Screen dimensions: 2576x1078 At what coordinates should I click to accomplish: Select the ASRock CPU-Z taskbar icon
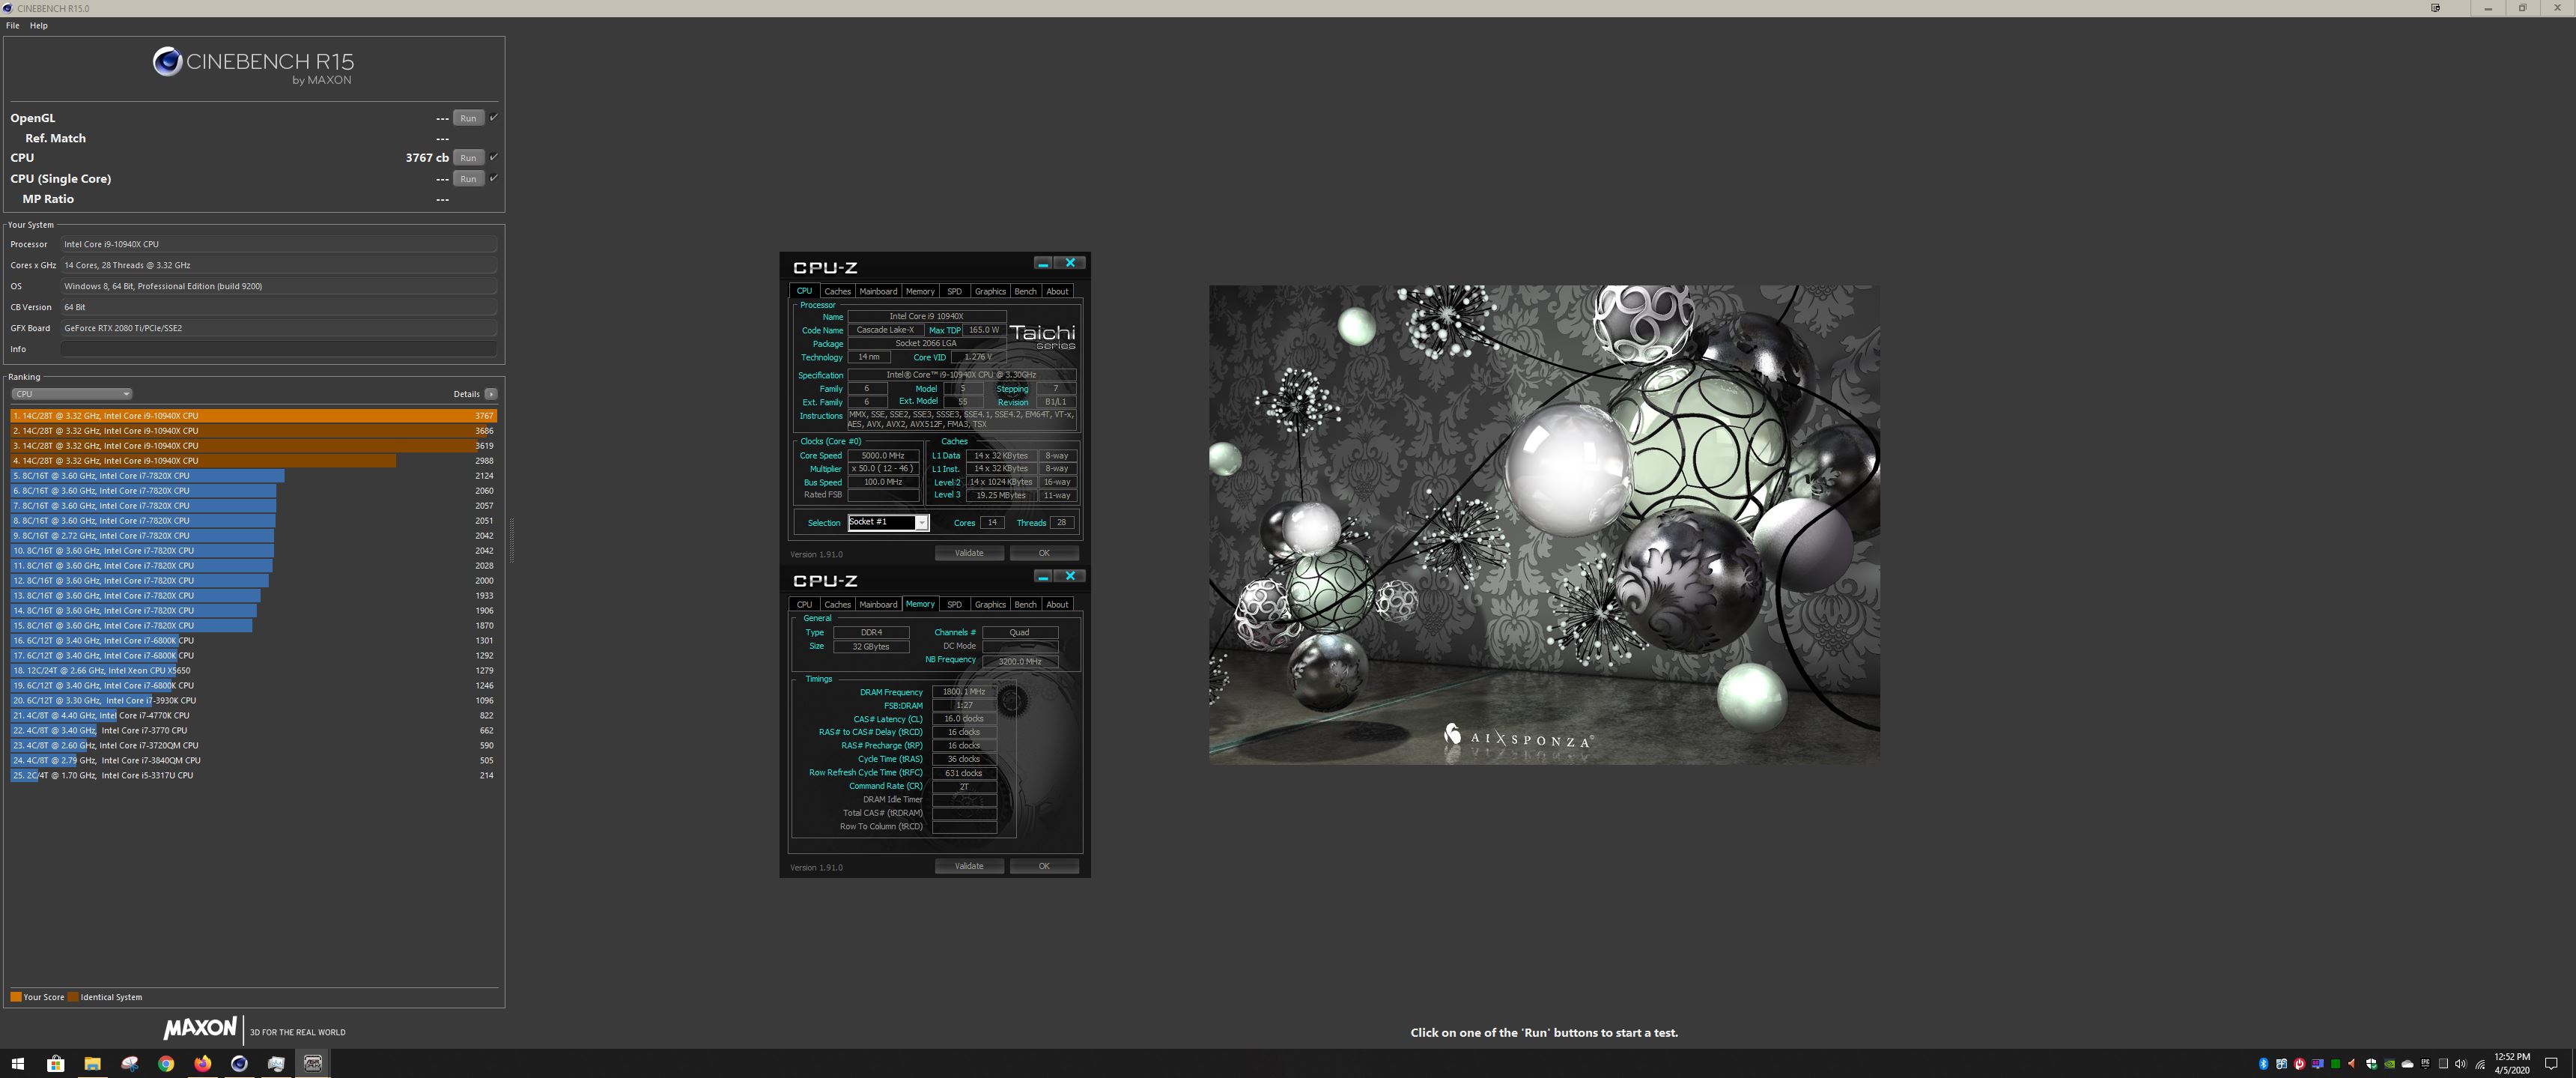tap(313, 1063)
